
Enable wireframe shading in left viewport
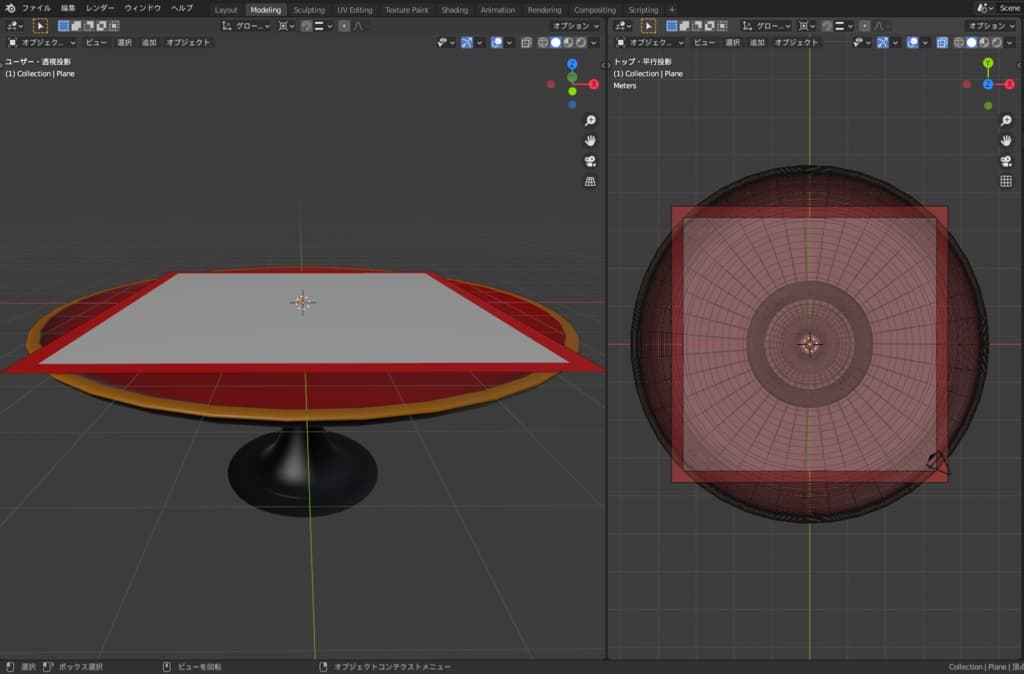pyautogui.click(x=543, y=43)
